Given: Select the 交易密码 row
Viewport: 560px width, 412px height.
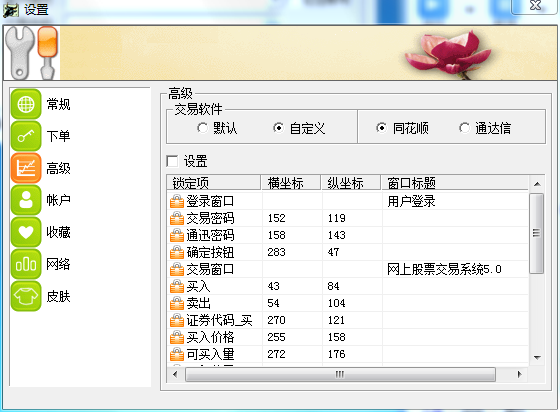Looking at the screenshot, I should [x=347, y=218].
